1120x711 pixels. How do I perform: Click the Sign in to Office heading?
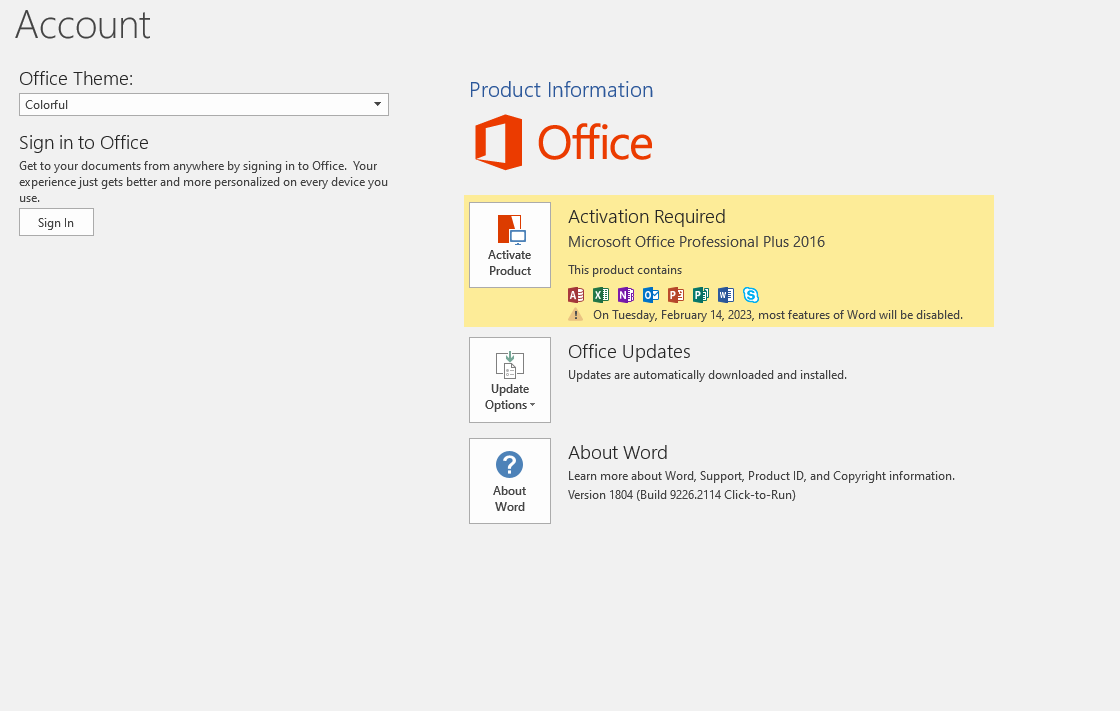tap(84, 142)
